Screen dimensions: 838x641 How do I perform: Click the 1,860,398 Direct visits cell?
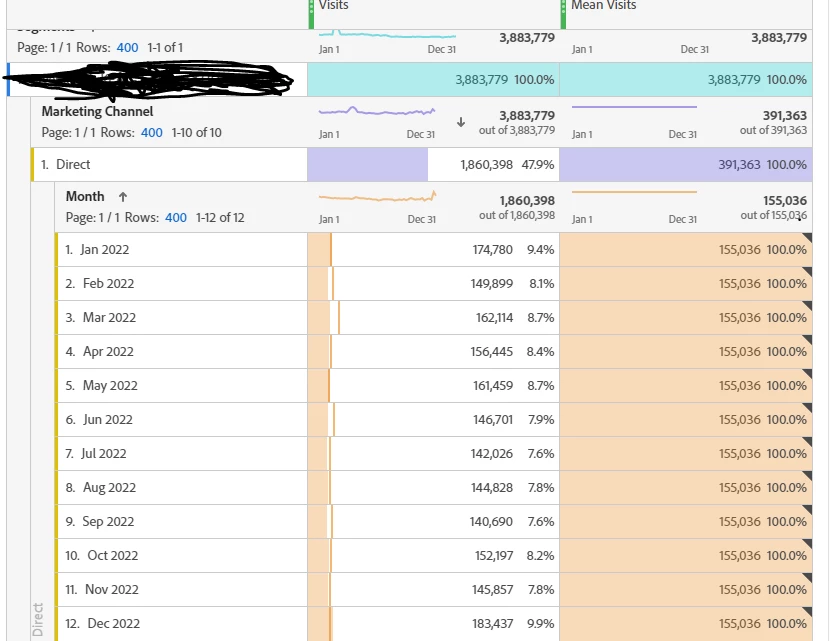[x=433, y=165]
